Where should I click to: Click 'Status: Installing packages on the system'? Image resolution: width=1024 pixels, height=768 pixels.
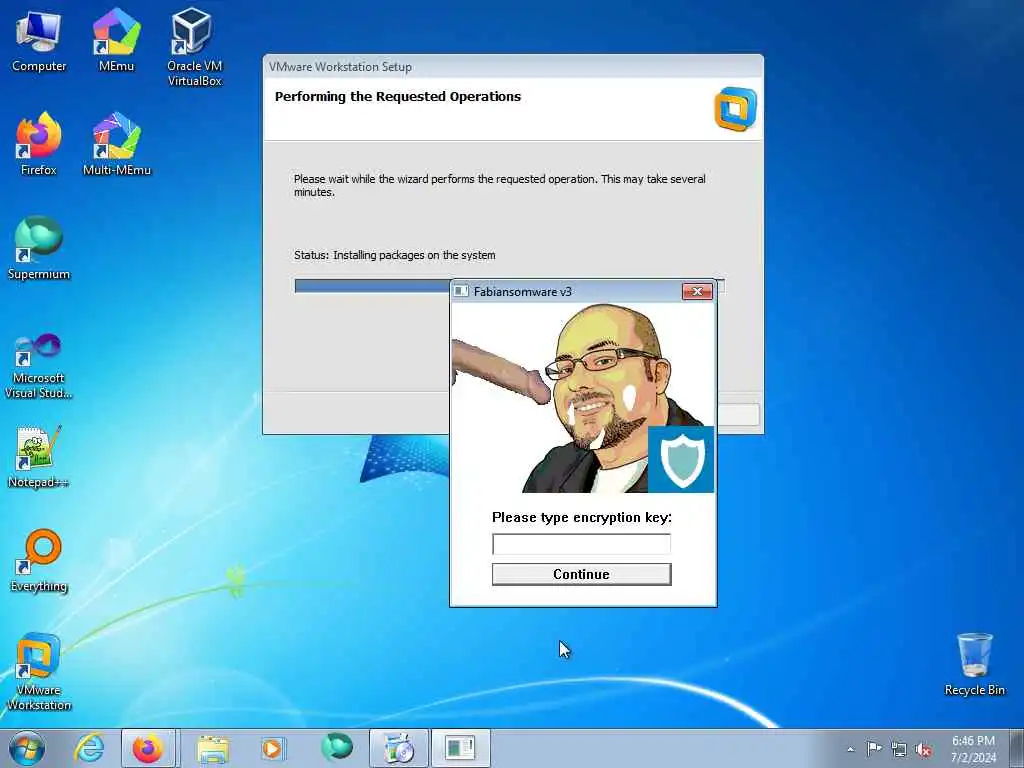click(x=394, y=255)
